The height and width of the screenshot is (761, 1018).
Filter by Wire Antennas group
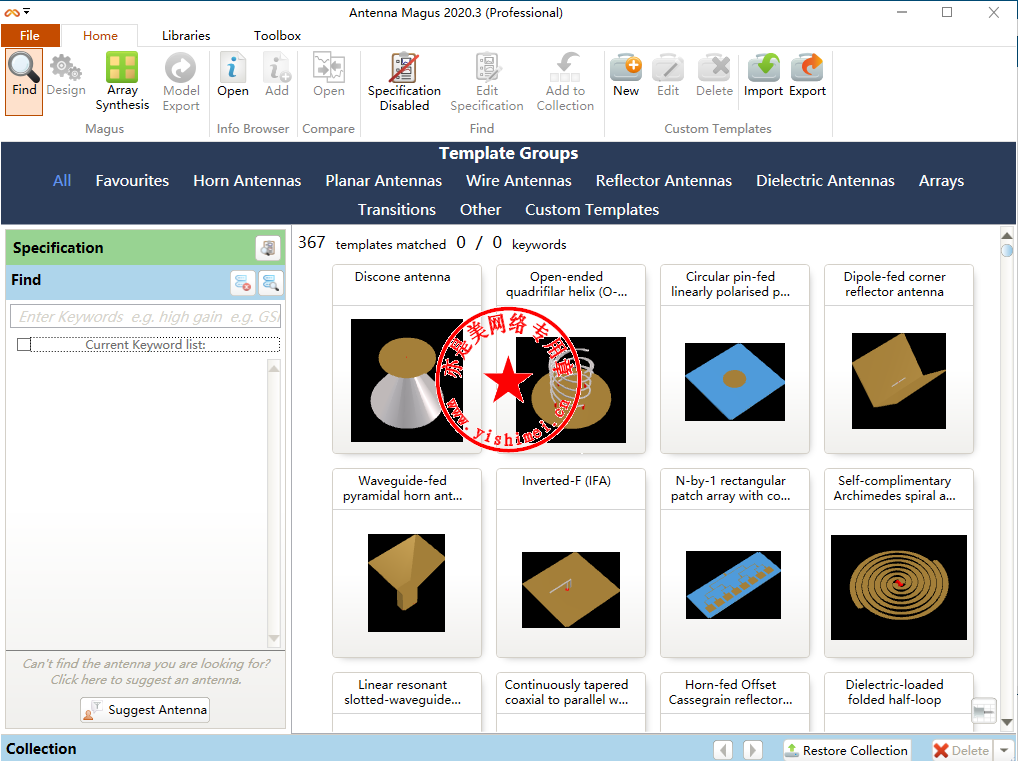(518, 181)
